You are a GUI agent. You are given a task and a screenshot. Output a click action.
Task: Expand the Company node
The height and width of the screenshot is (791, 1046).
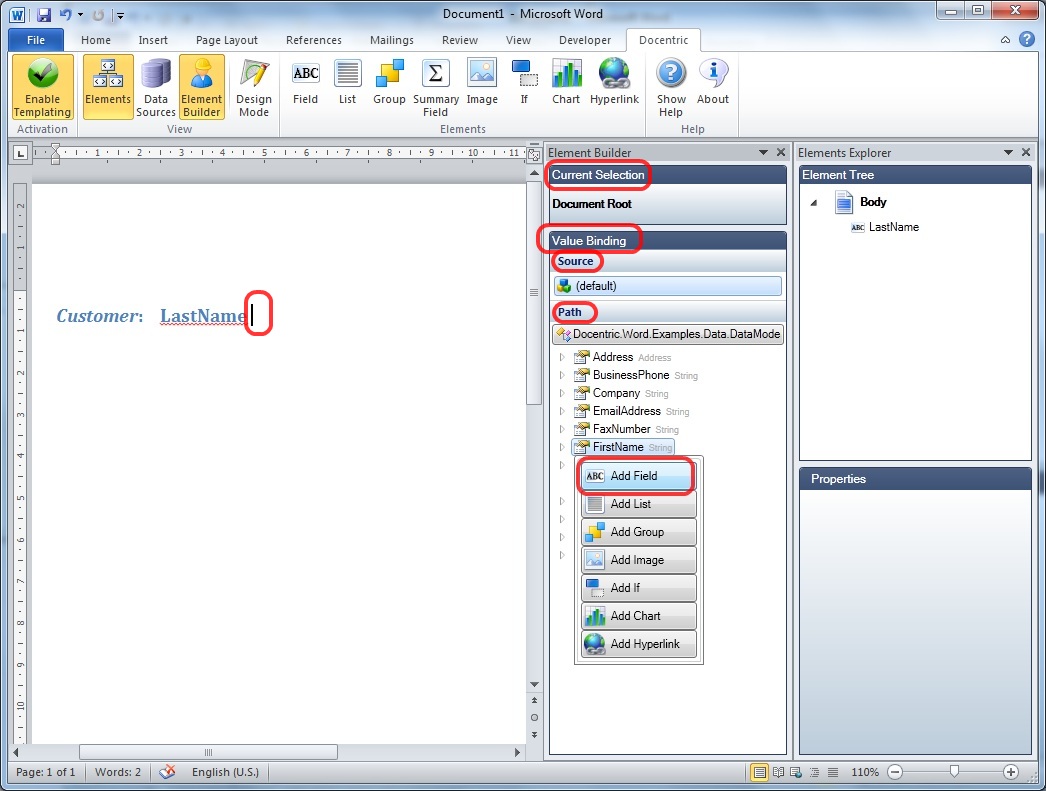562,393
